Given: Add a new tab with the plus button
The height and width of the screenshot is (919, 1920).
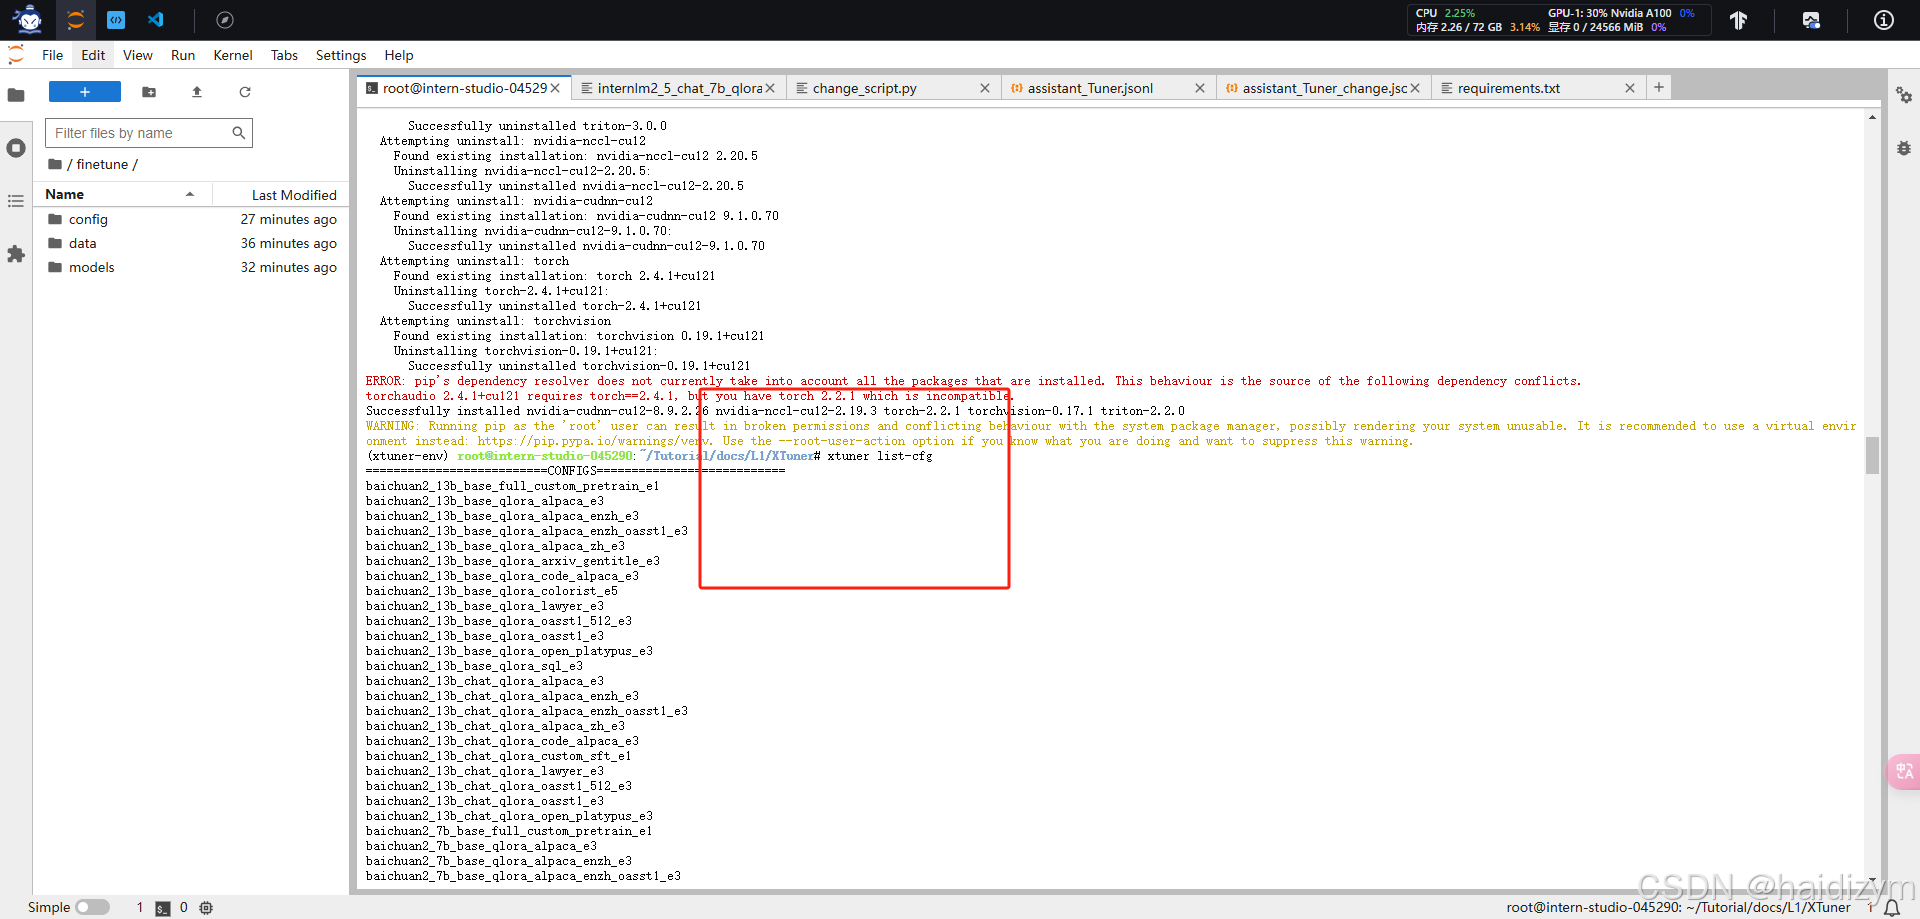Looking at the screenshot, I should pos(1659,87).
